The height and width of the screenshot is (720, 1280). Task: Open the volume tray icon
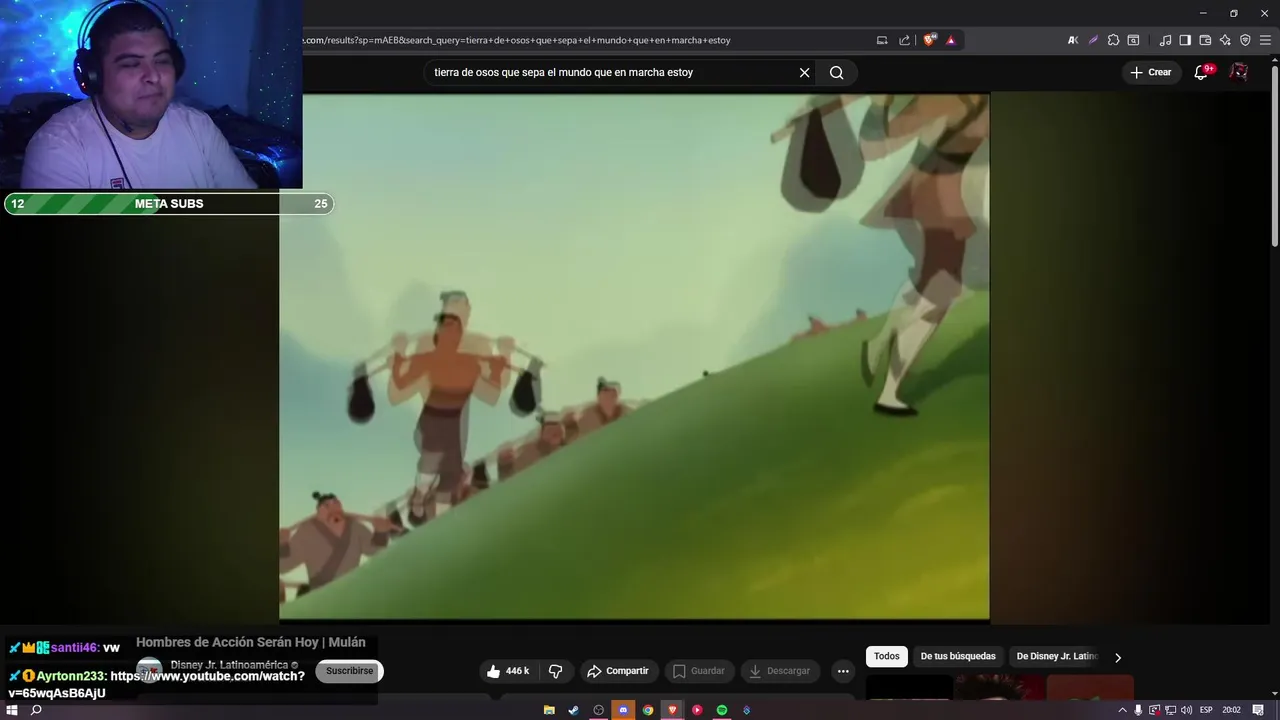(x=1186, y=710)
